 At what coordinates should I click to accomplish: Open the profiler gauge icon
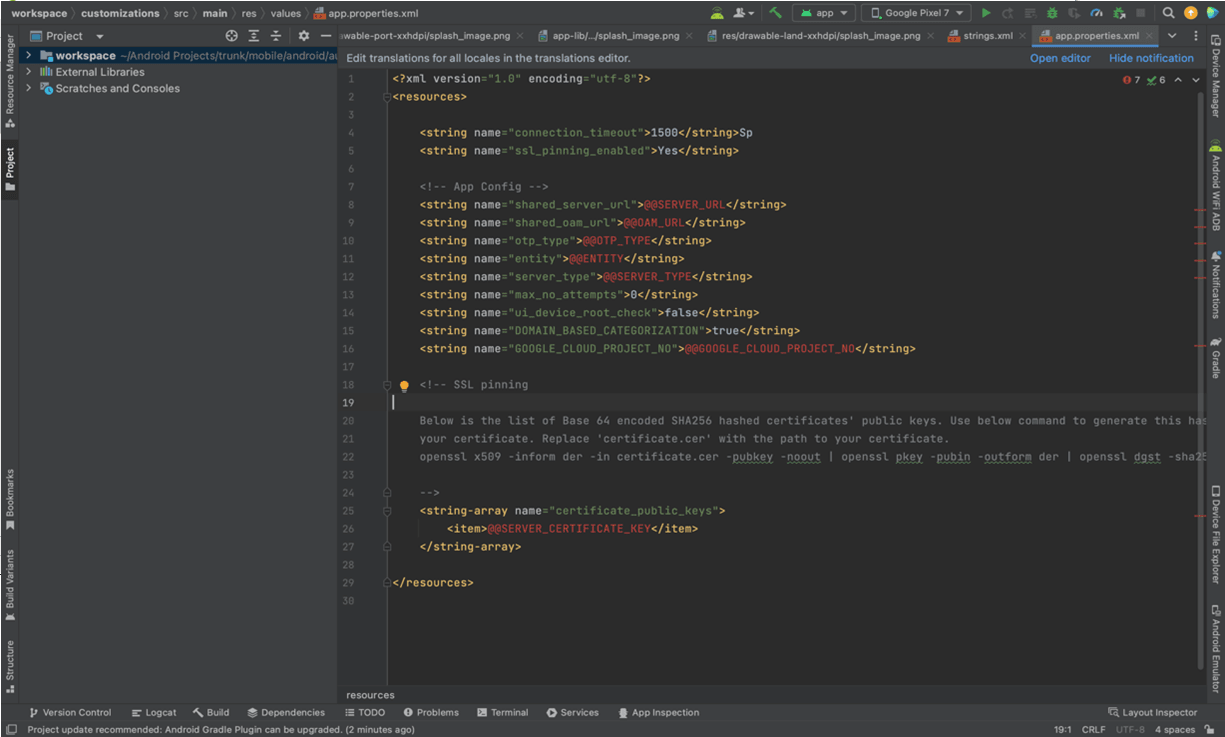point(1096,13)
